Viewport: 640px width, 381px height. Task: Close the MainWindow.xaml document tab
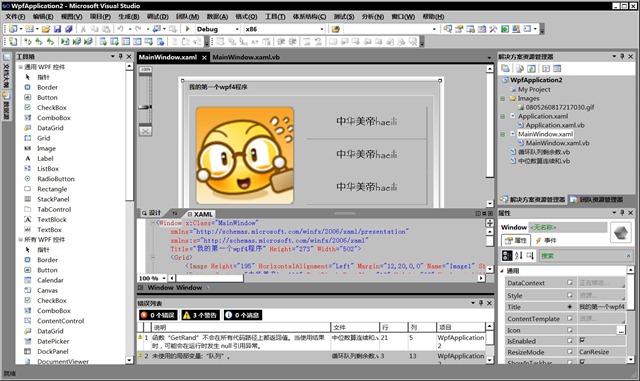(204, 58)
